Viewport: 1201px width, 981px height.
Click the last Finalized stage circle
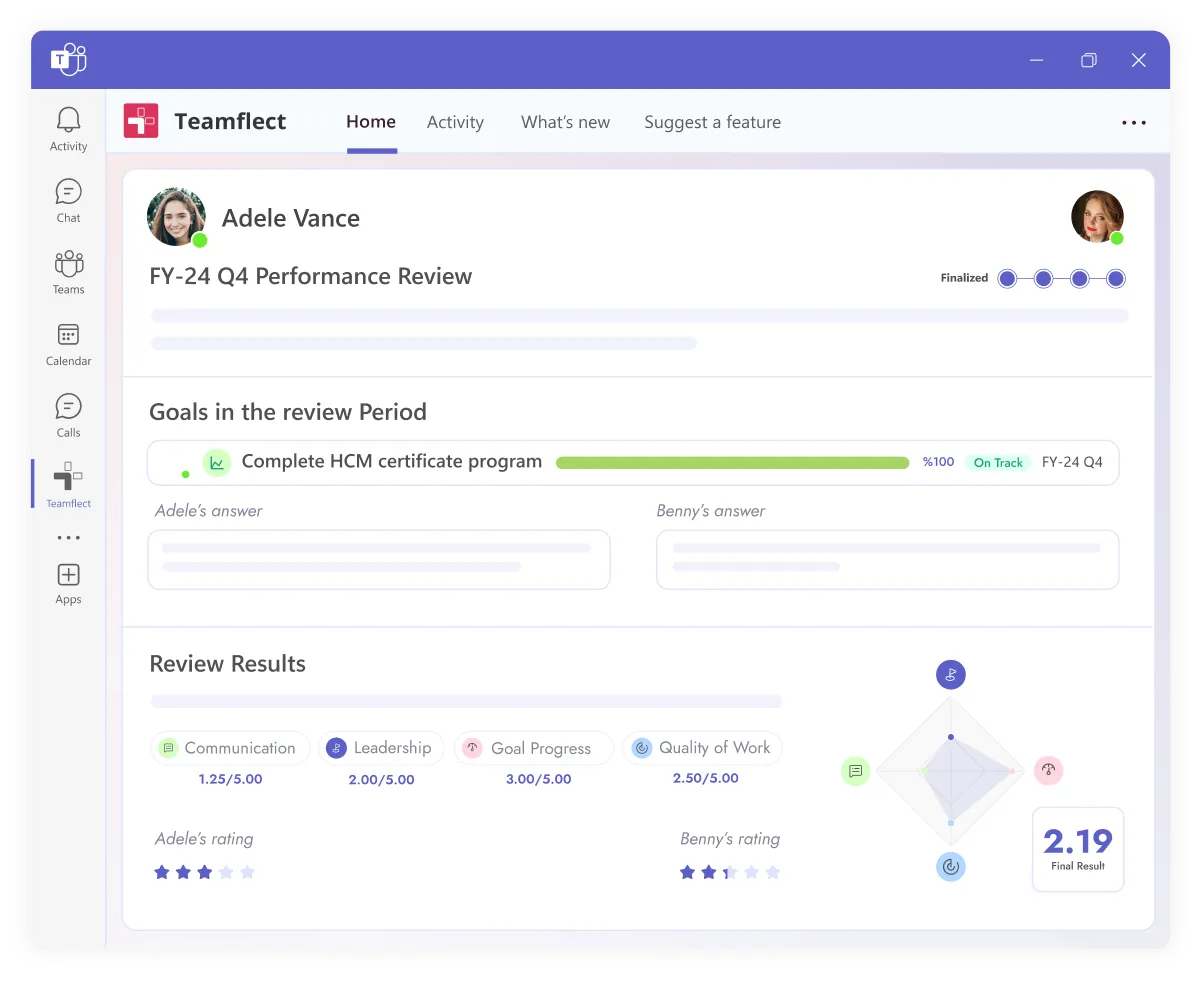(x=1116, y=278)
